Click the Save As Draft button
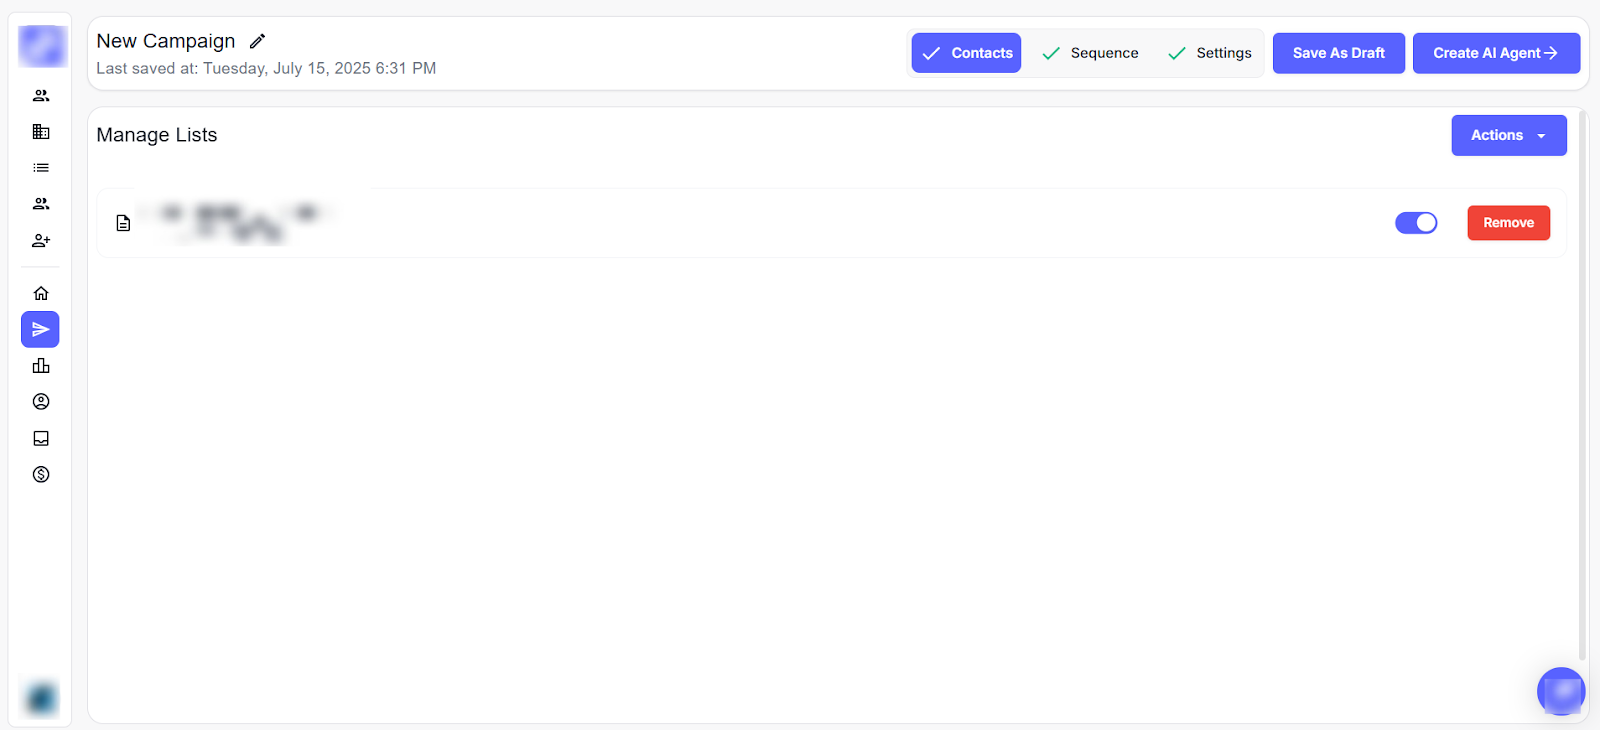1600x730 pixels. [x=1338, y=53]
